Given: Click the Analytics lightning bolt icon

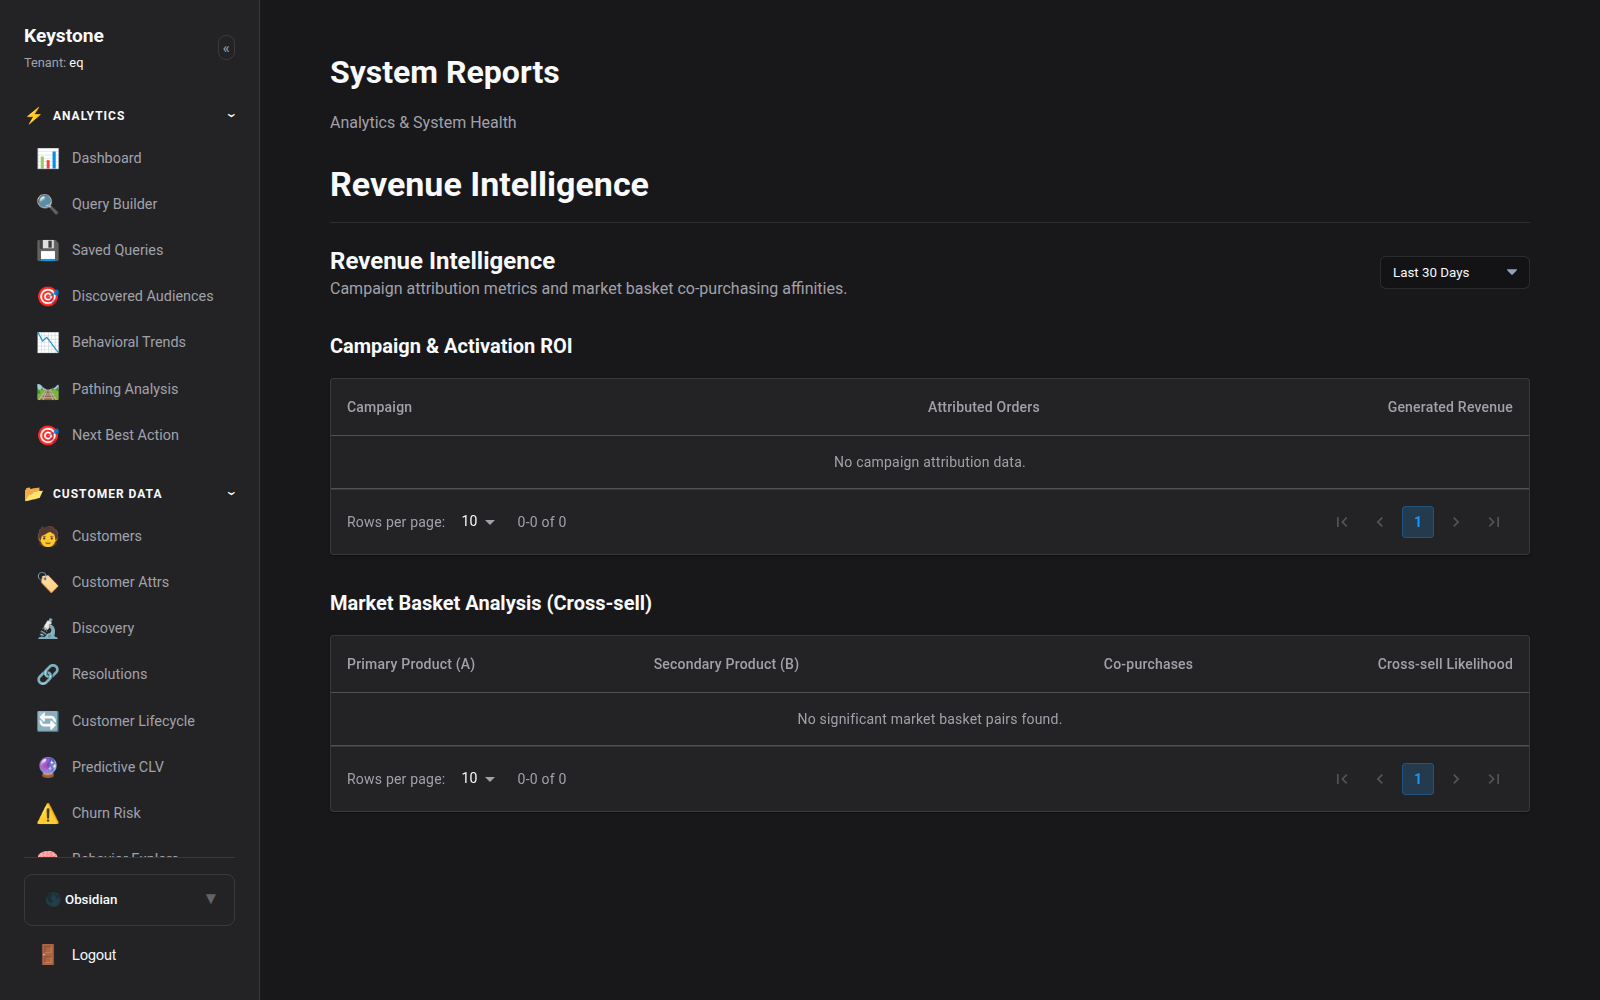Looking at the screenshot, I should click(34, 115).
